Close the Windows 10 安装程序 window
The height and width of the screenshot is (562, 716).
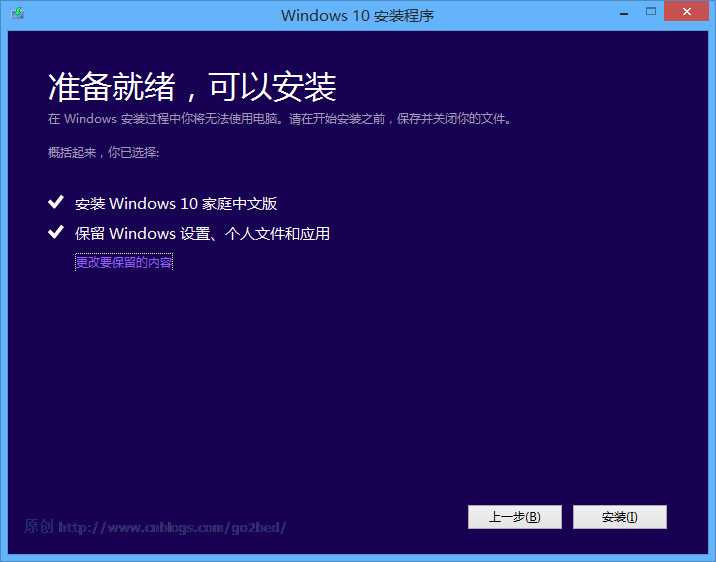pyautogui.click(x=686, y=11)
